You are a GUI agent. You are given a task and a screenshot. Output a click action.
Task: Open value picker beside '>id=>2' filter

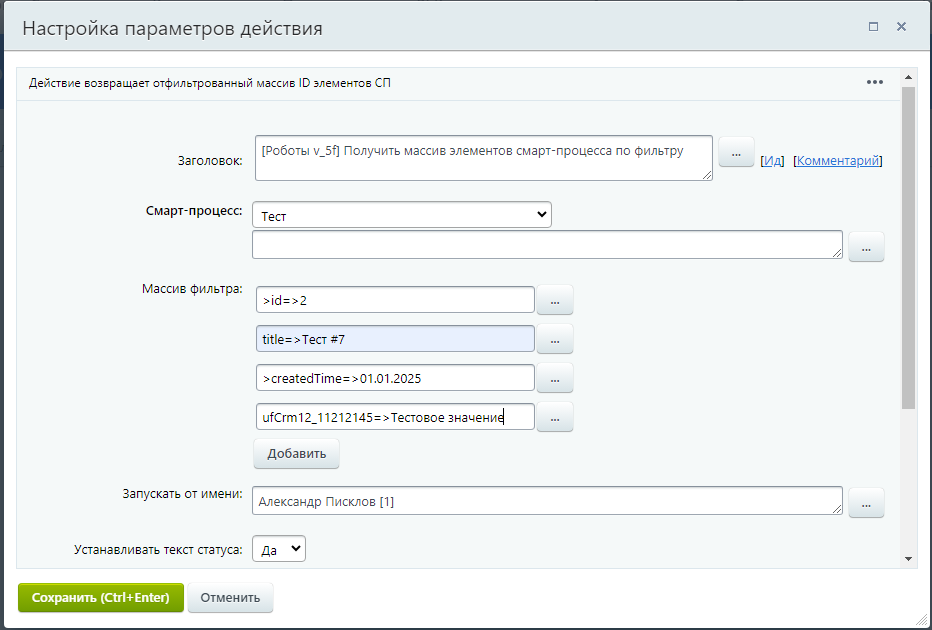click(x=555, y=300)
